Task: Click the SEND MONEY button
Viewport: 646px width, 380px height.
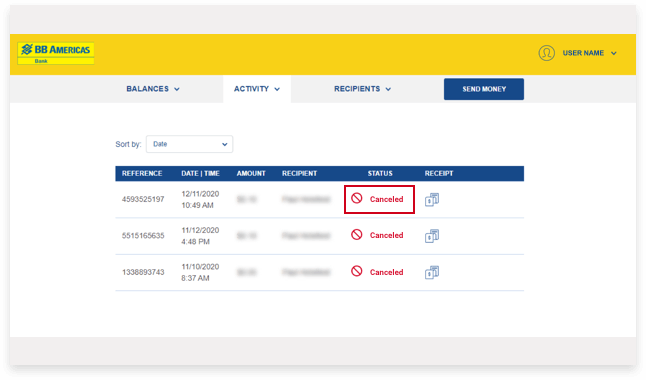Action: (484, 89)
